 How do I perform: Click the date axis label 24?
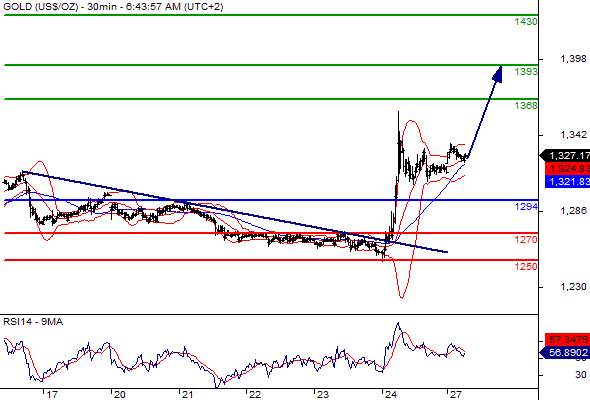coord(391,395)
